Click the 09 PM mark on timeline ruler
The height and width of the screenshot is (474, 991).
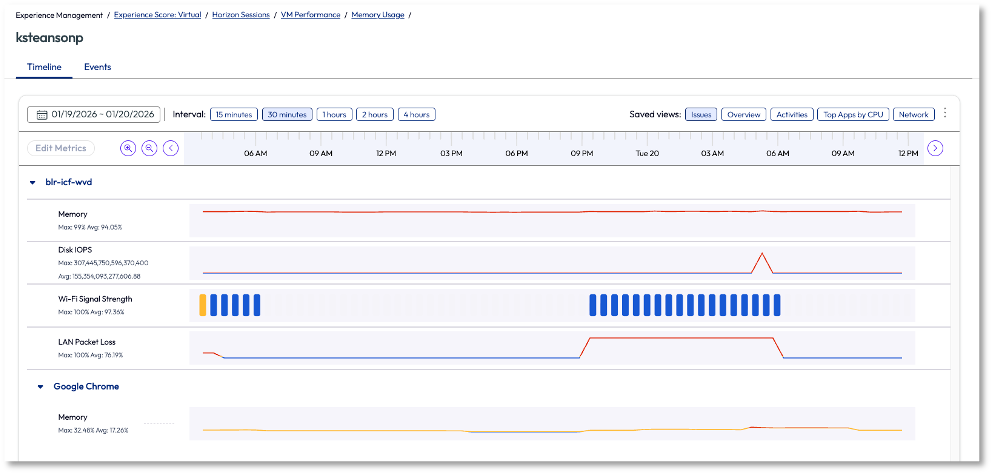click(582, 154)
